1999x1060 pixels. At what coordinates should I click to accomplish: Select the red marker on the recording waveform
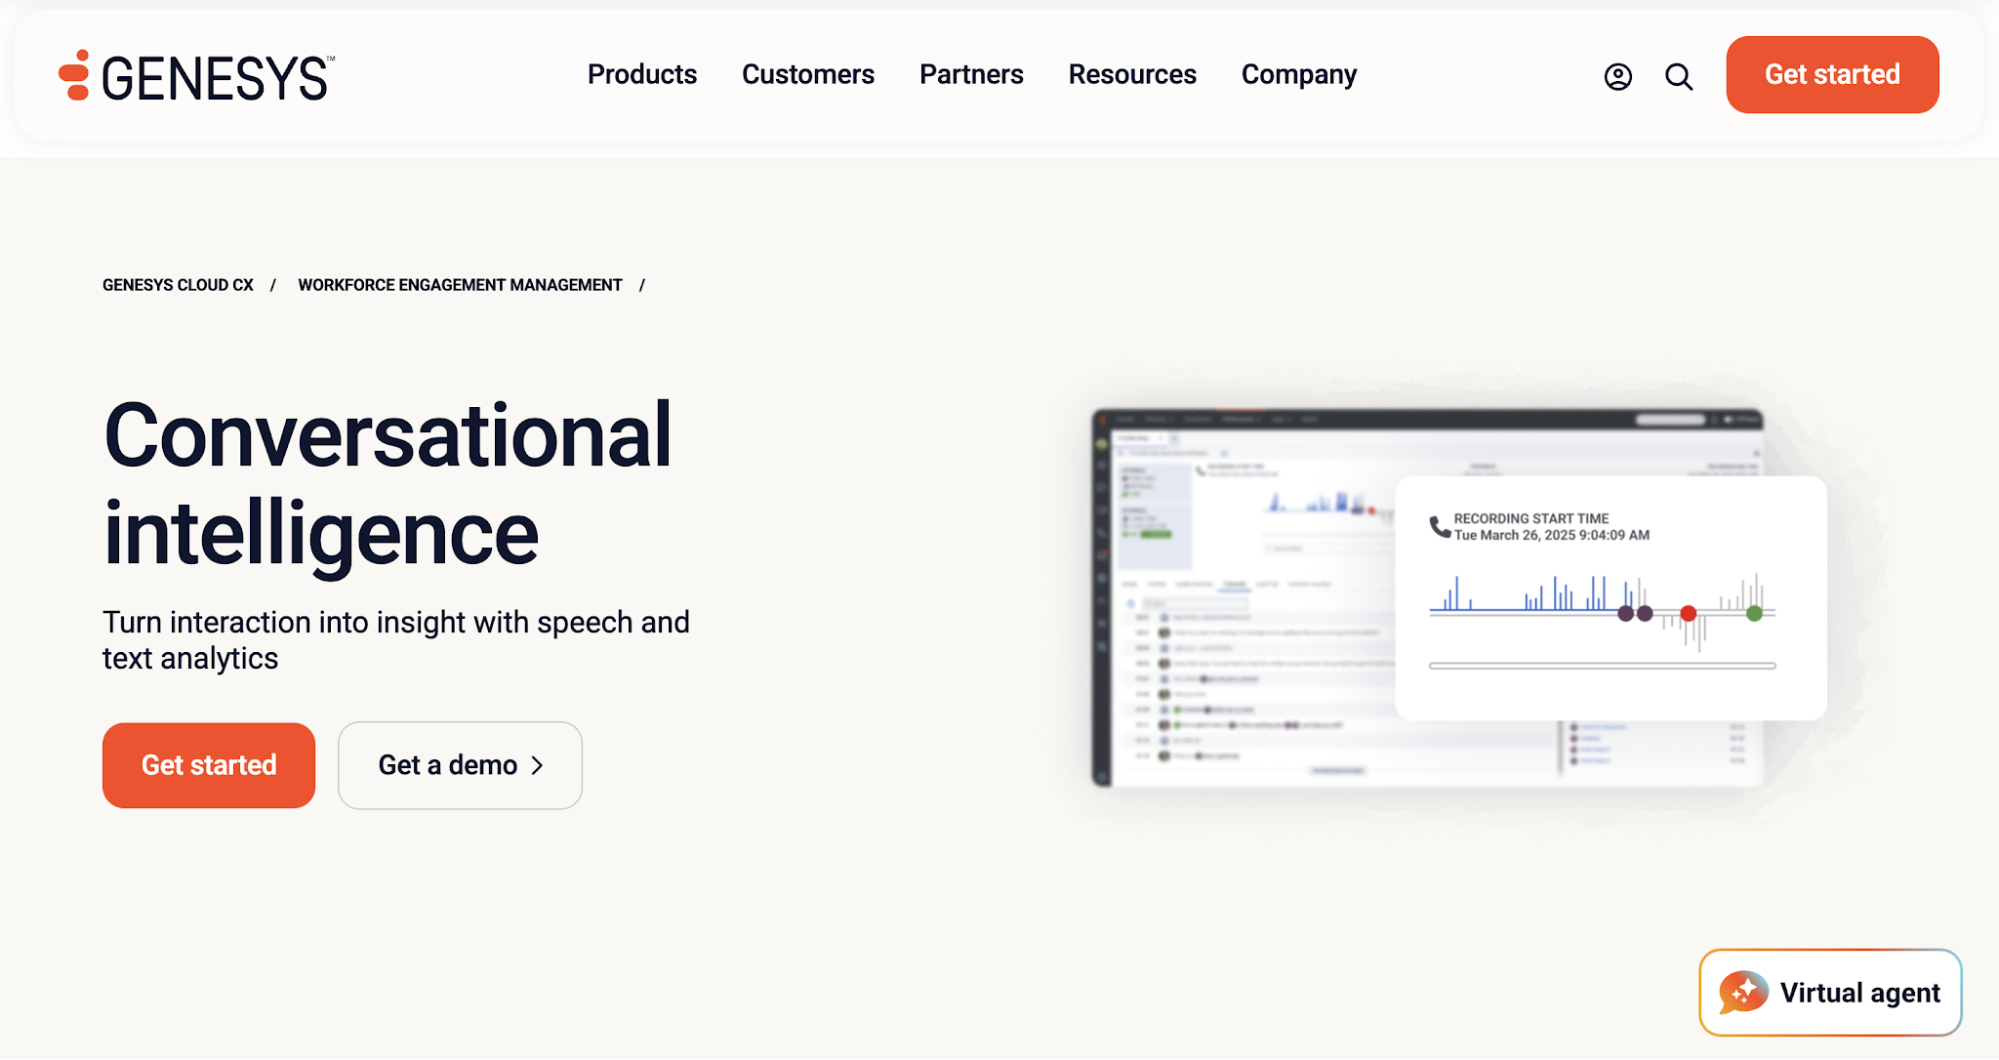(1688, 613)
